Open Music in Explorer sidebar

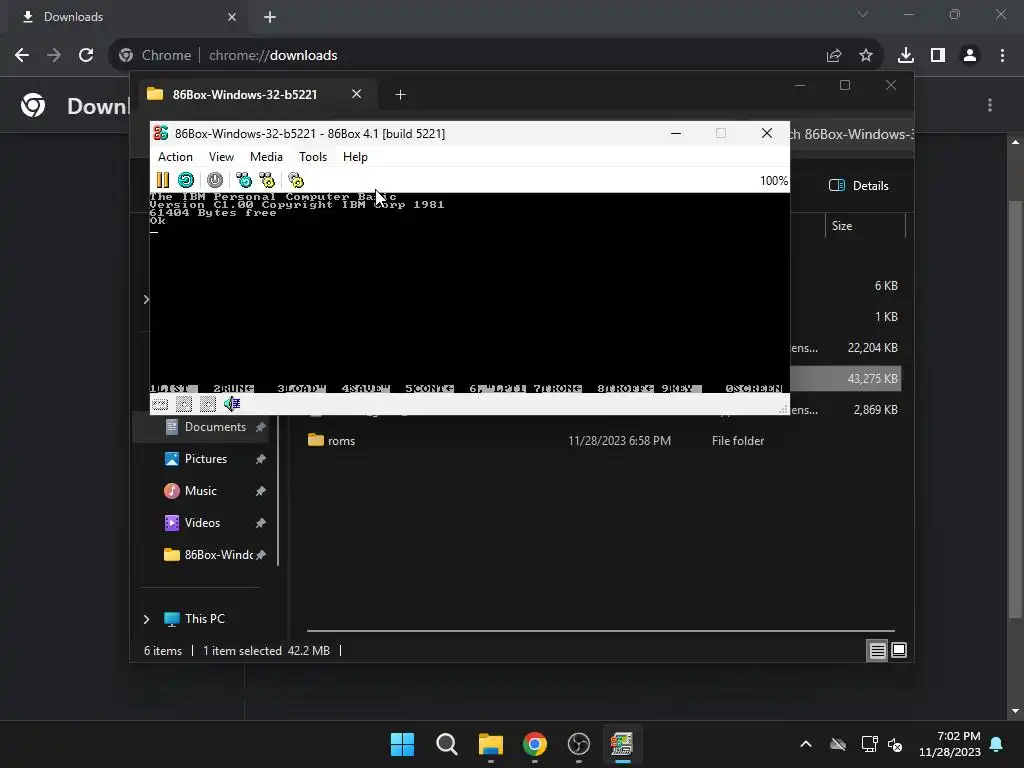[200, 491]
